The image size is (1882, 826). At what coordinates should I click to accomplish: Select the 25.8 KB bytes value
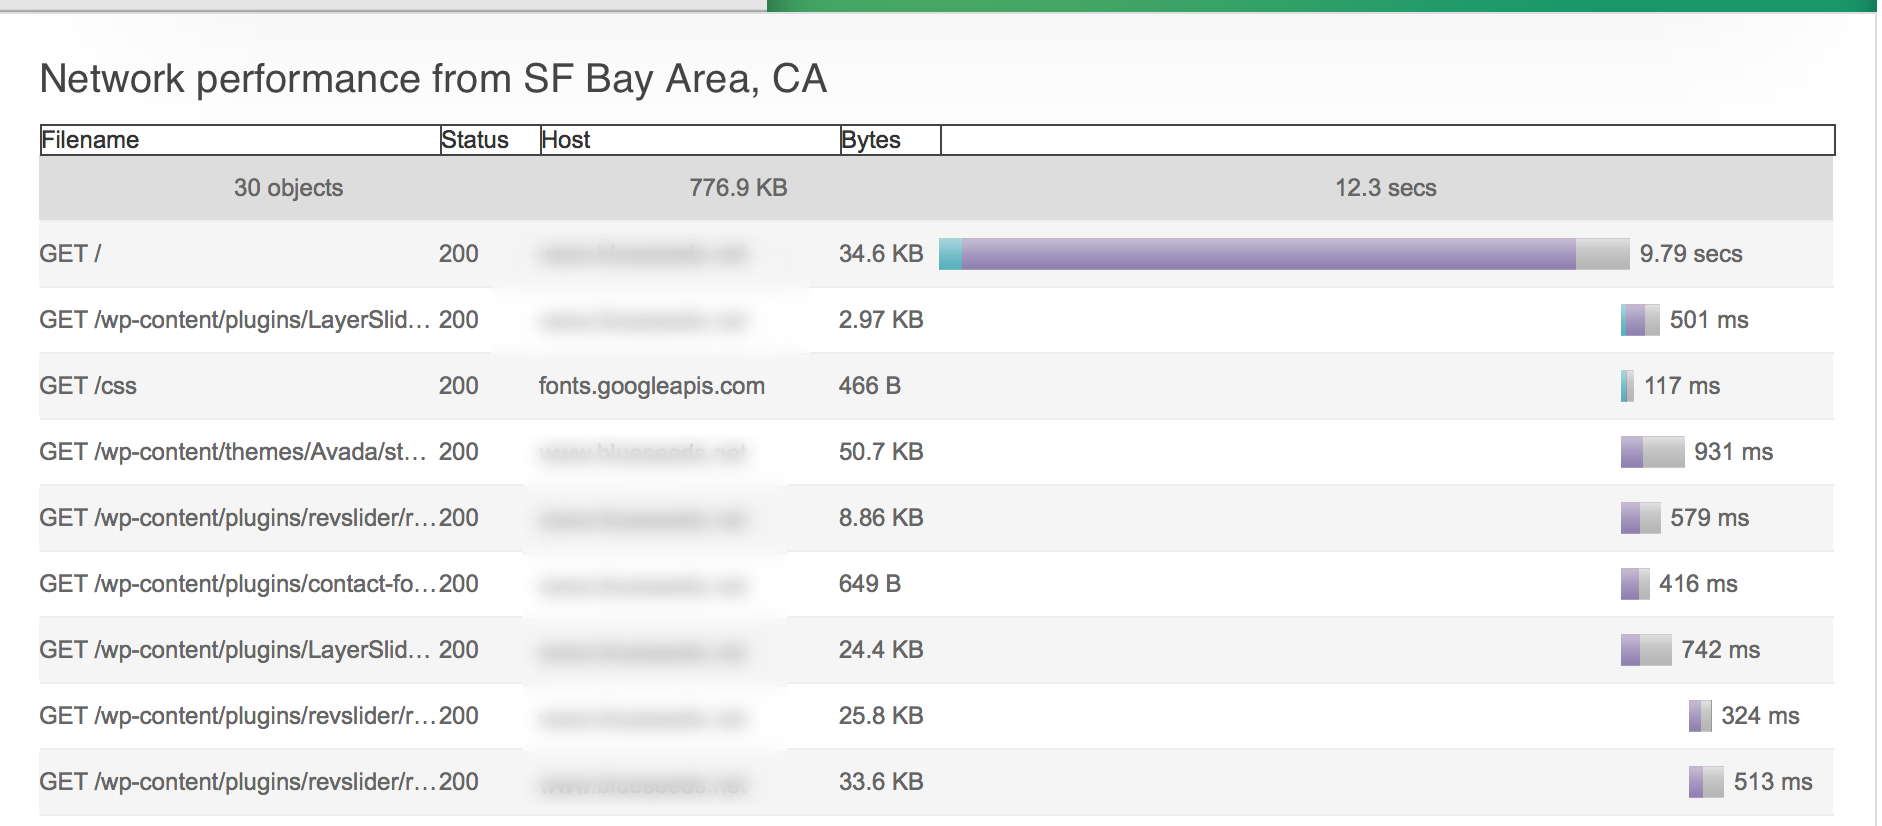(881, 716)
